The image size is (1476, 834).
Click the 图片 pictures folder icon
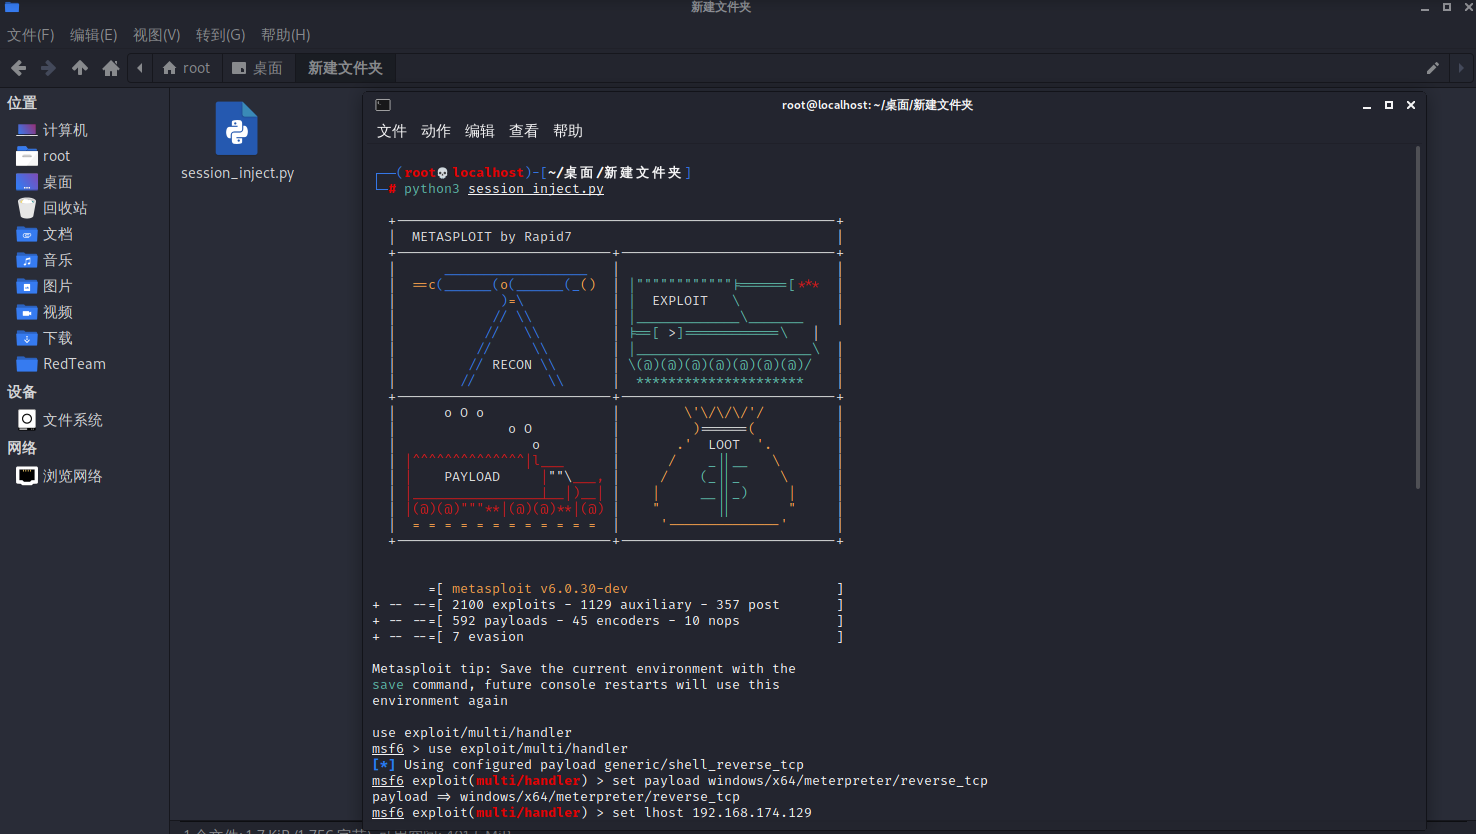pyautogui.click(x=27, y=286)
